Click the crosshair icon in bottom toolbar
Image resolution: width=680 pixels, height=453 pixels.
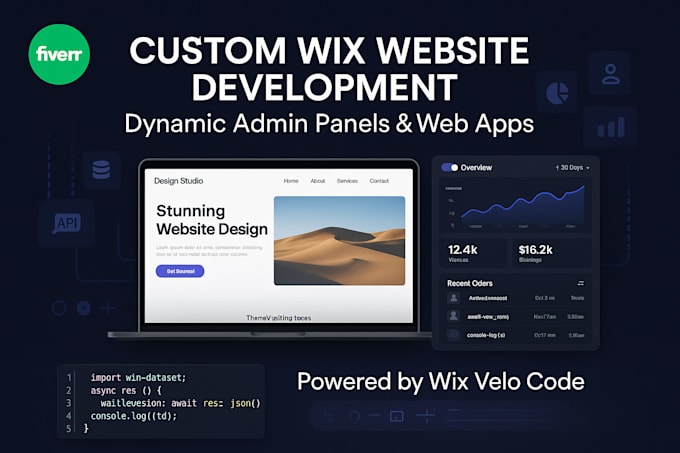click(x=426, y=415)
